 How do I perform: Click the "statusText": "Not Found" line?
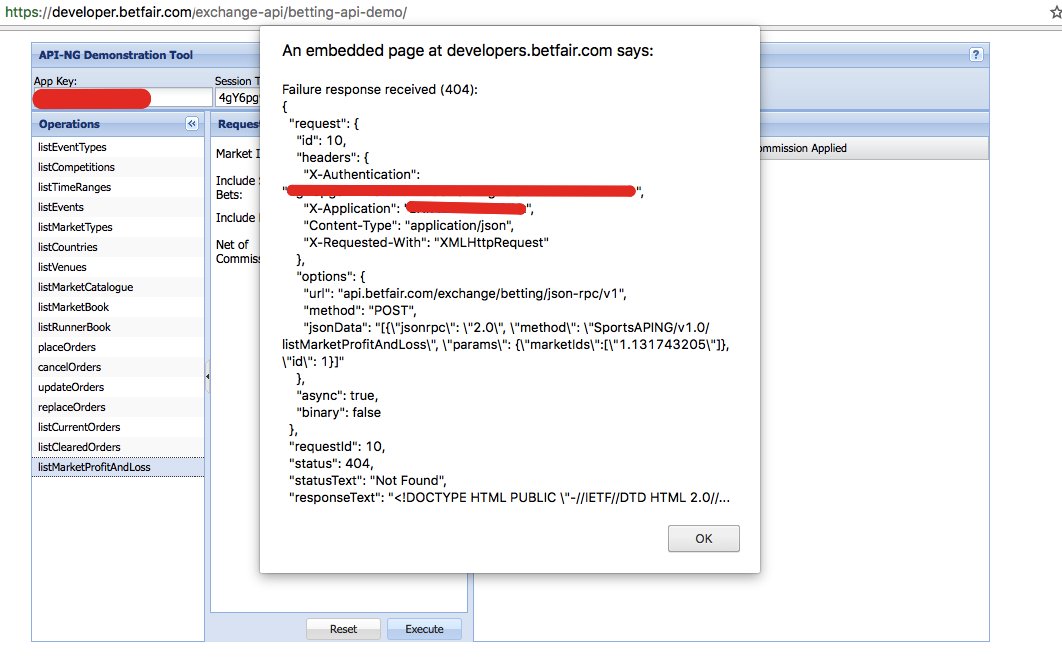pyautogui.click(x=368, y=480)
